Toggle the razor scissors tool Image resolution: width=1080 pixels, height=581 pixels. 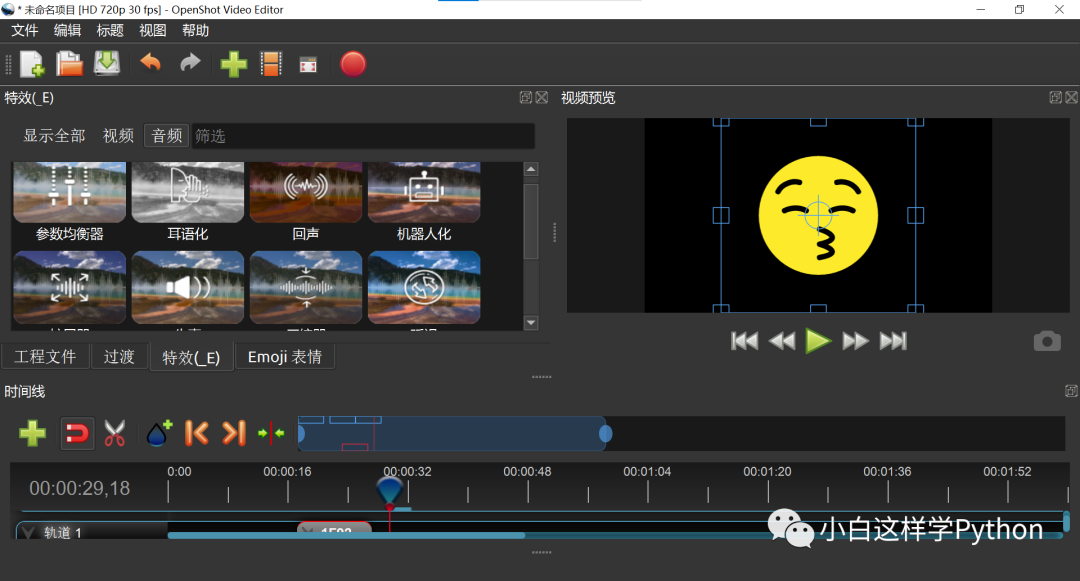114,434
